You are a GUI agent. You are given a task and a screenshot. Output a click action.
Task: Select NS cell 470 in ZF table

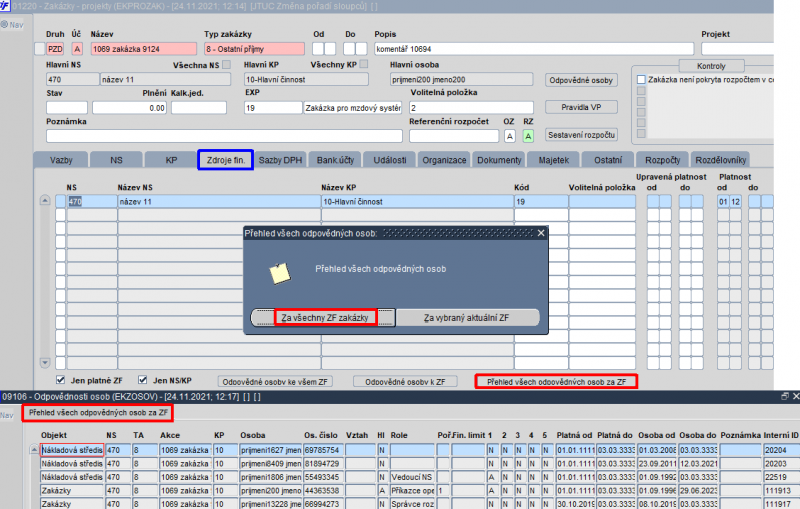92,201
